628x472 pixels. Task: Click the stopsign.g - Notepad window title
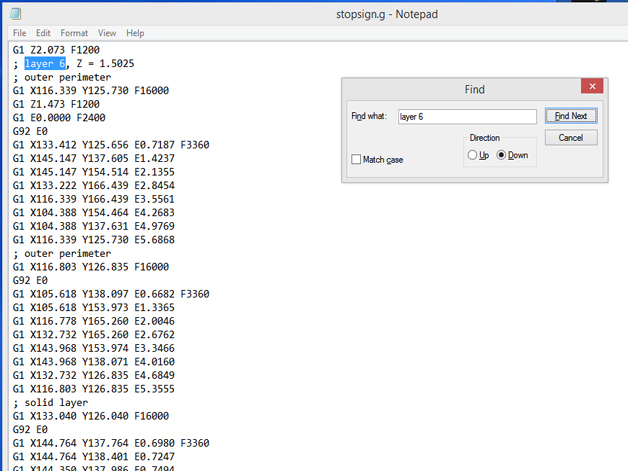[387, 14]
